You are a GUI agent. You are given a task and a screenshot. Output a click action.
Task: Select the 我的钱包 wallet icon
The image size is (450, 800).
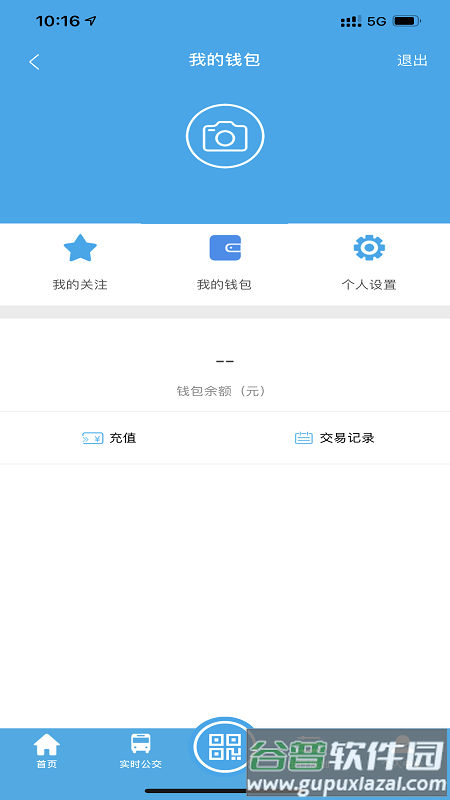pos(225,248)
